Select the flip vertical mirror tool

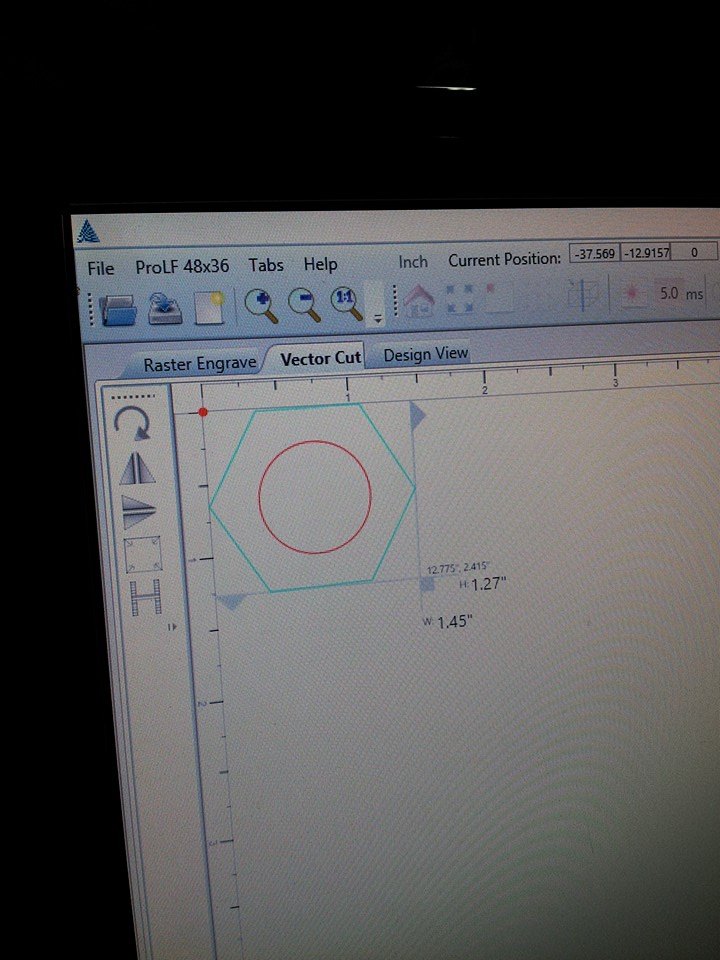coord(139,511)
